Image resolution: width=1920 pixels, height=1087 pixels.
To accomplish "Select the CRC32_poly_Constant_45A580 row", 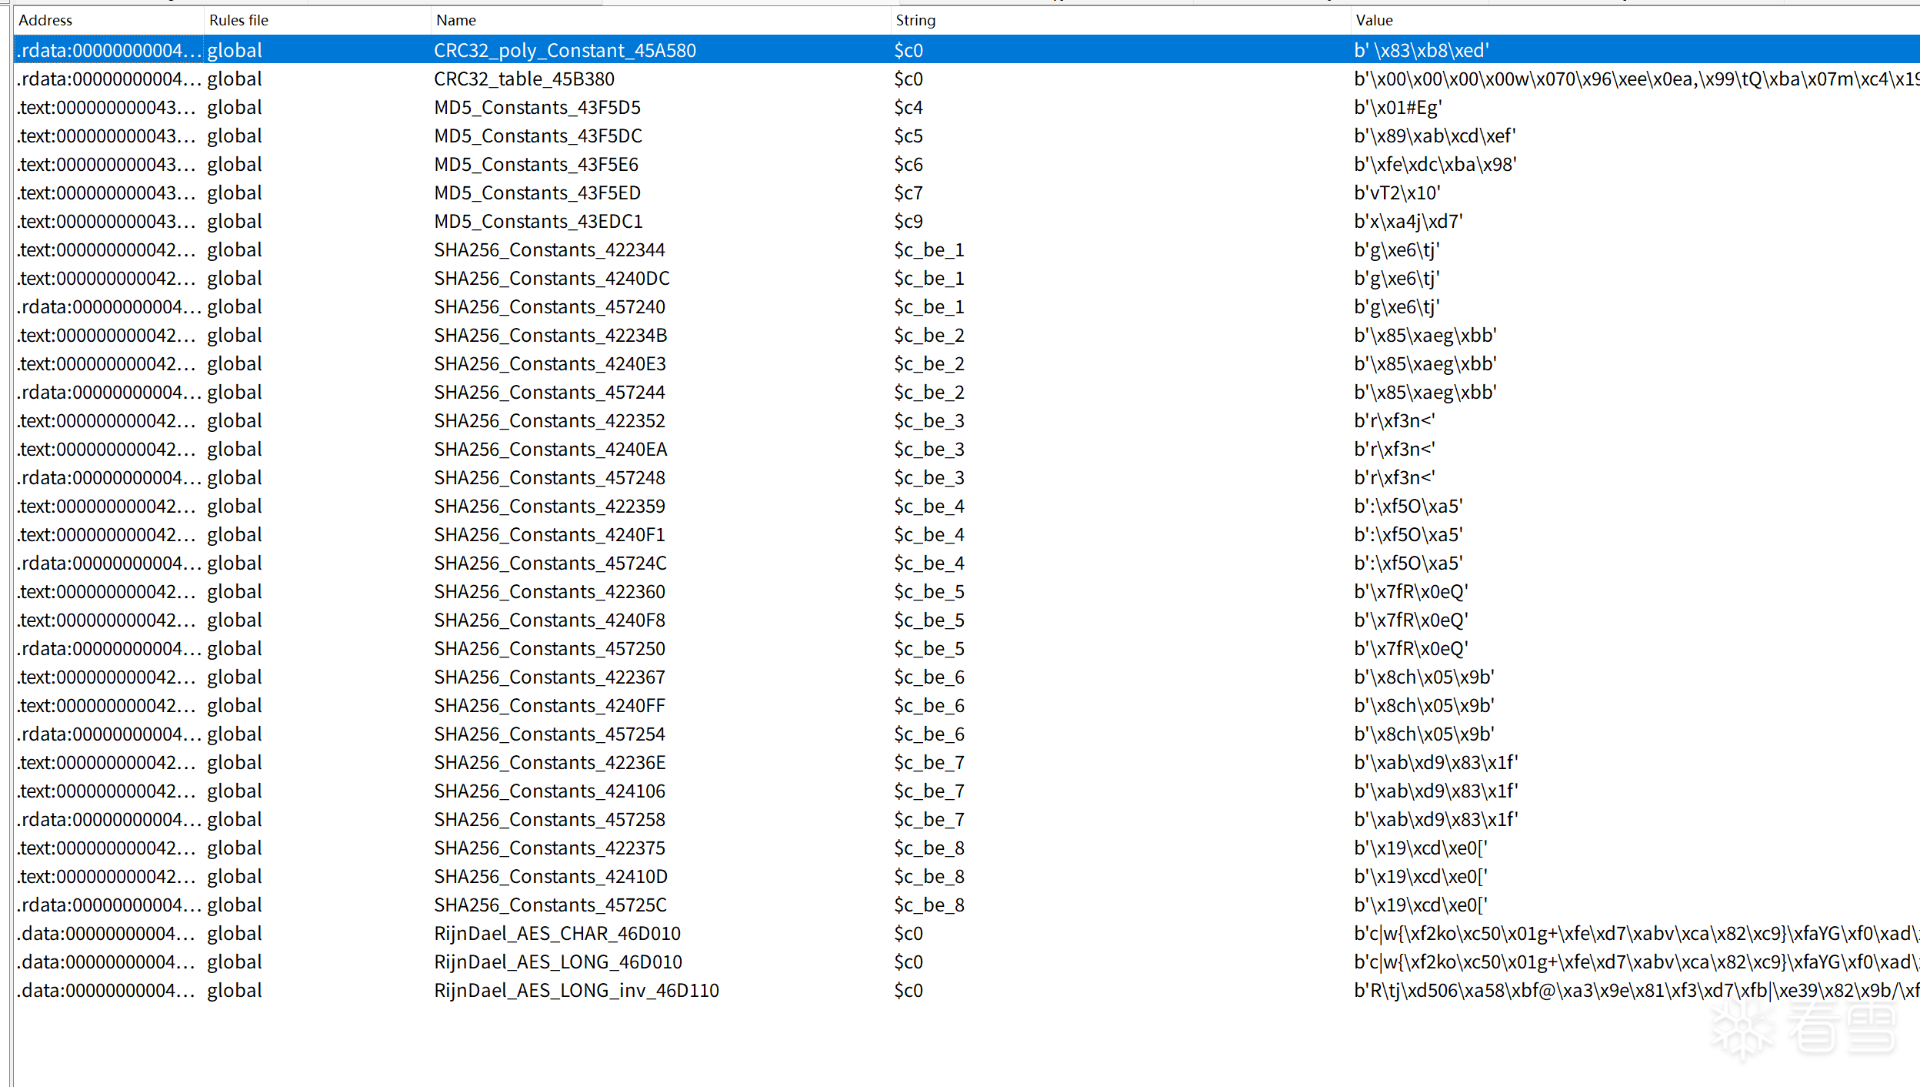I will pyautogui.click(x=565, y=50).
